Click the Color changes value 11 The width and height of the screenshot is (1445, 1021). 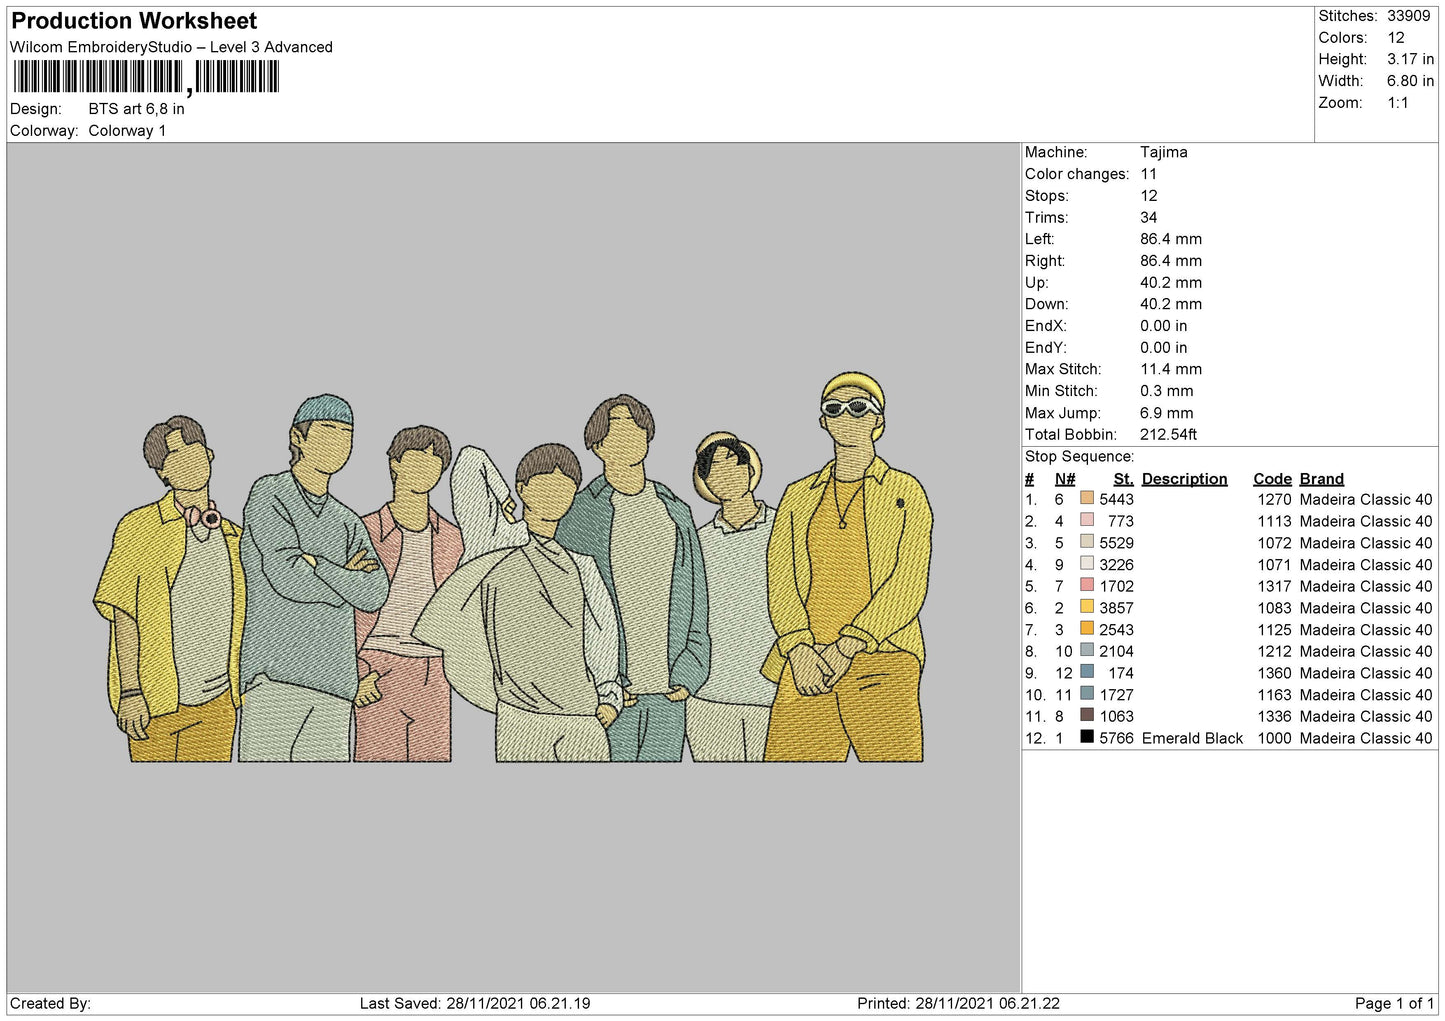1148,174
